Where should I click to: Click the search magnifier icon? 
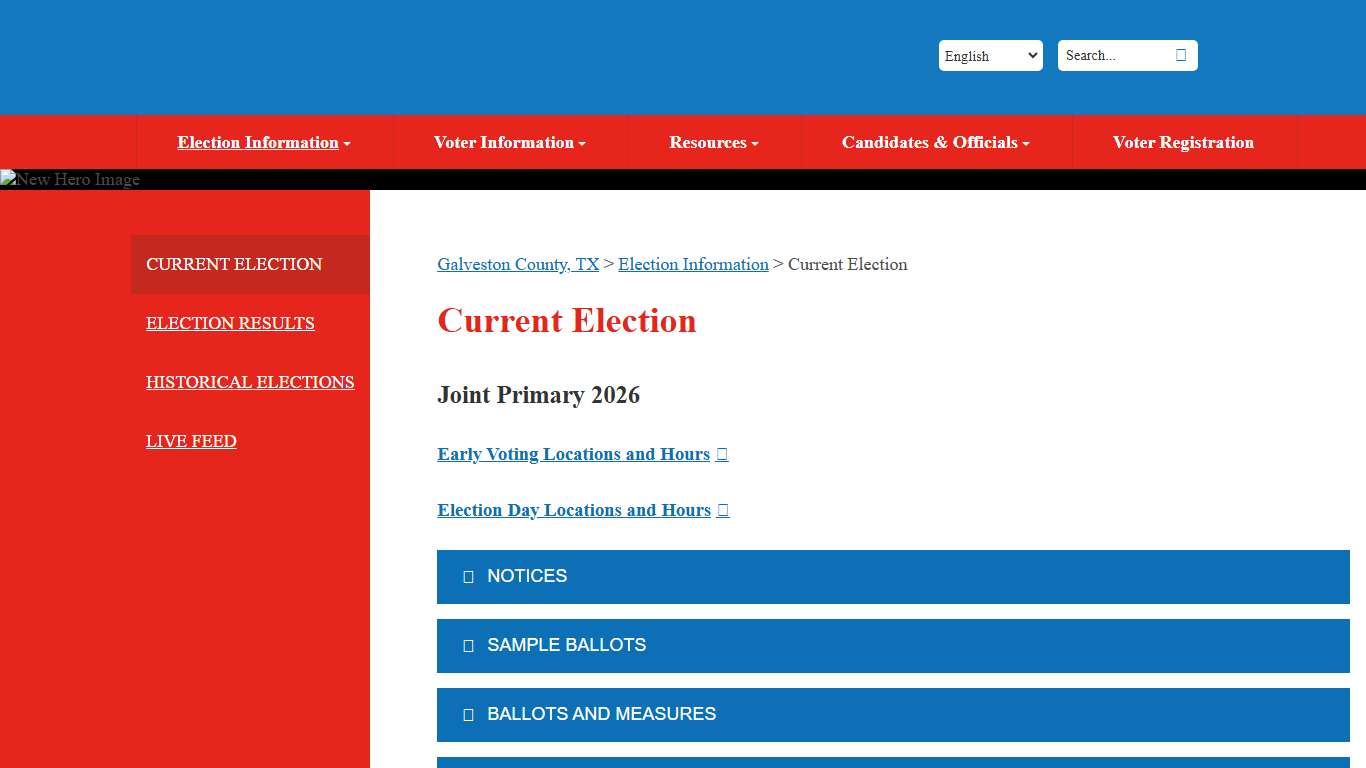(1180, 55)
